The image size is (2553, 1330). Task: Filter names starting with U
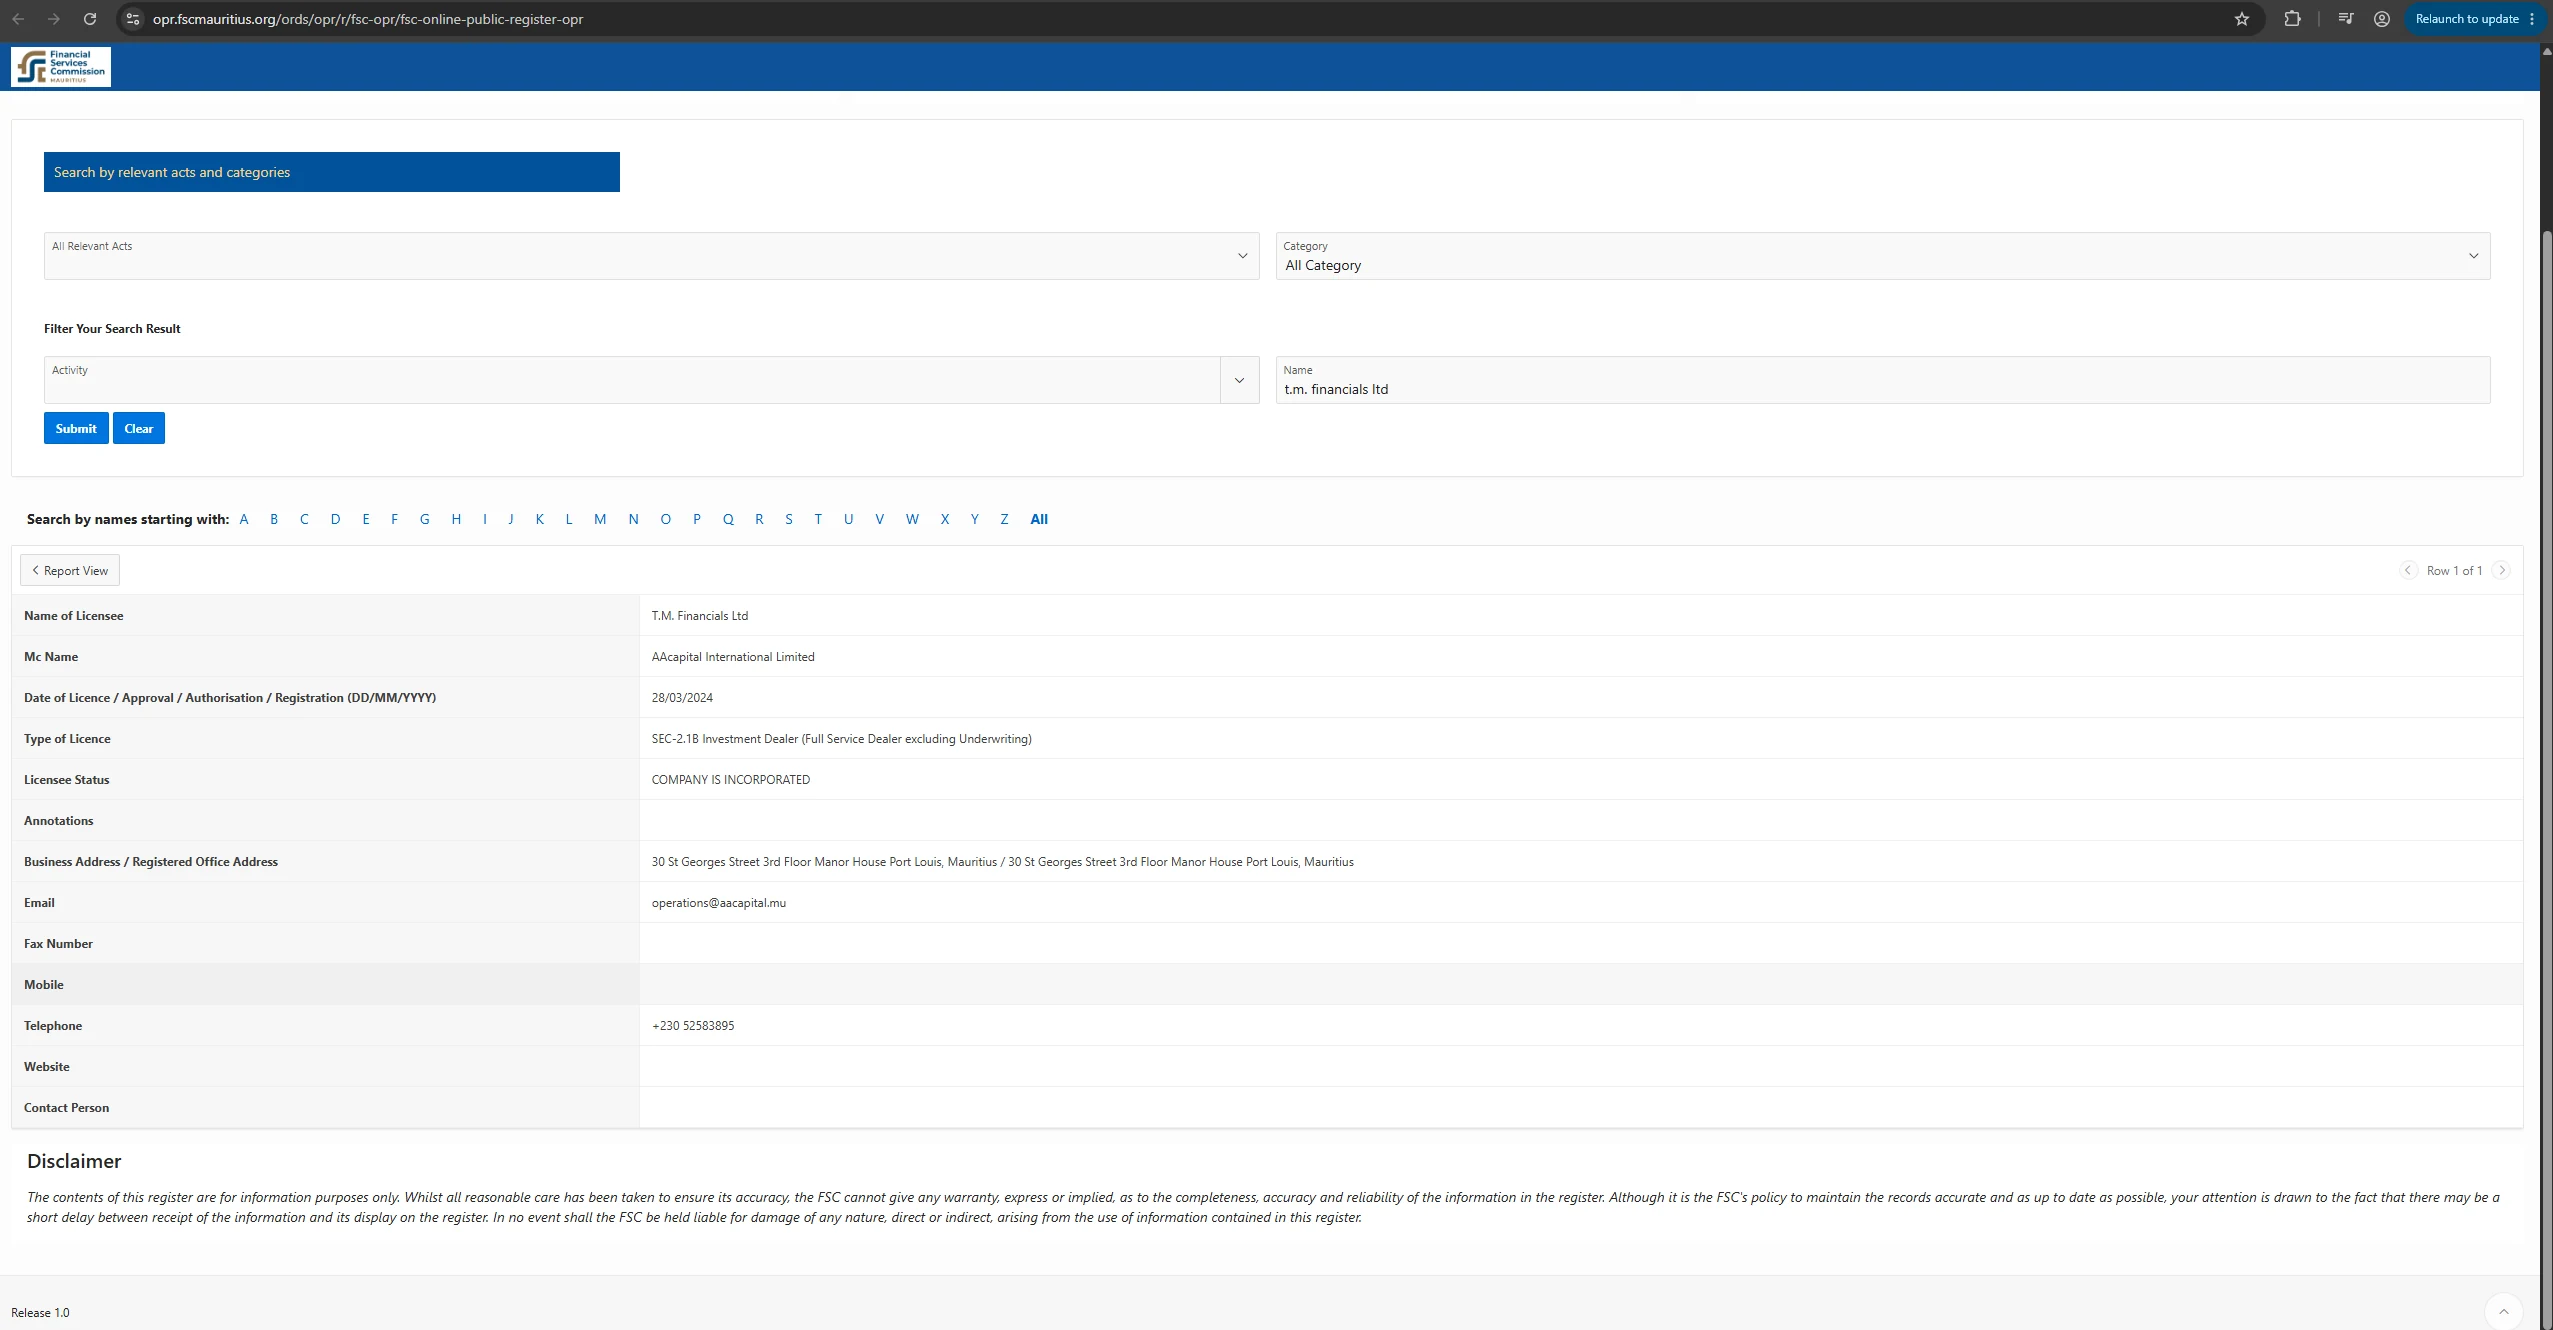click(848, 519)
